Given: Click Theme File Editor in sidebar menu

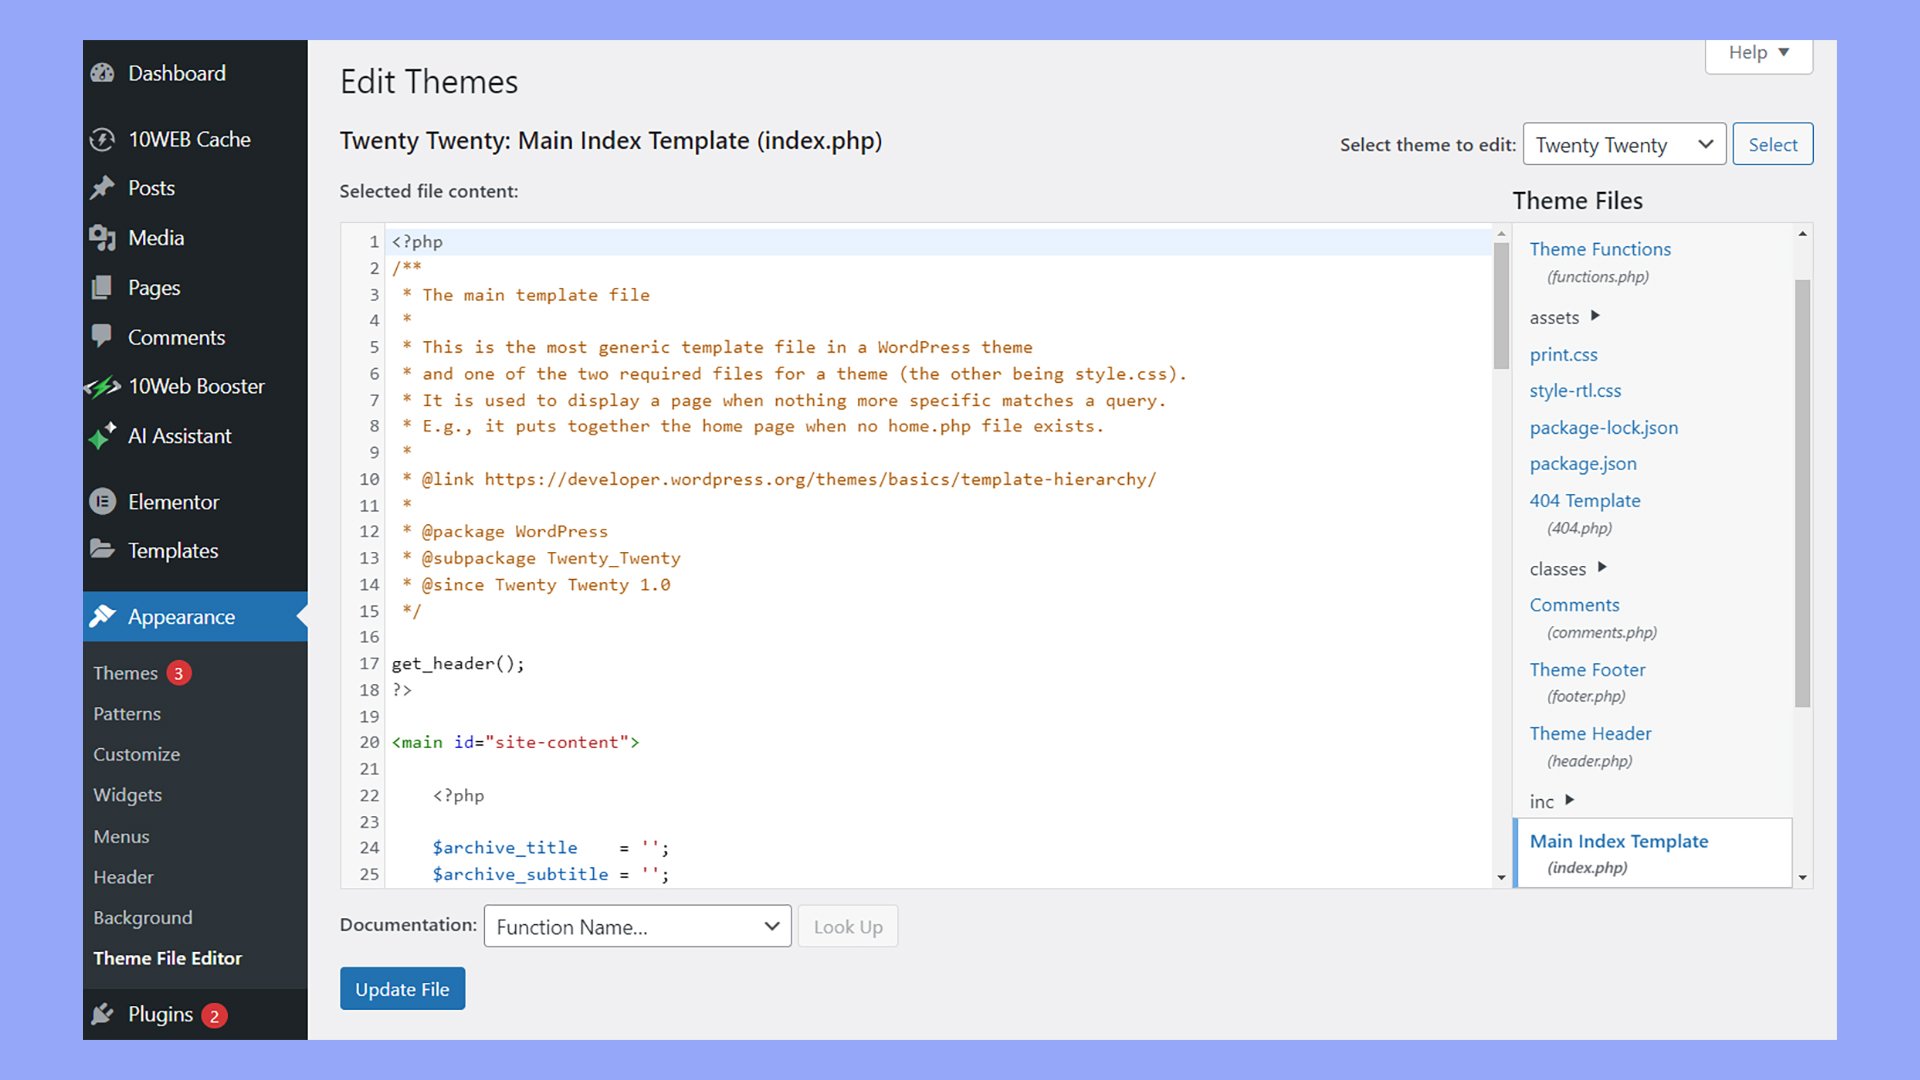Looking at the screenshot, I should click(x=167, y=957).
